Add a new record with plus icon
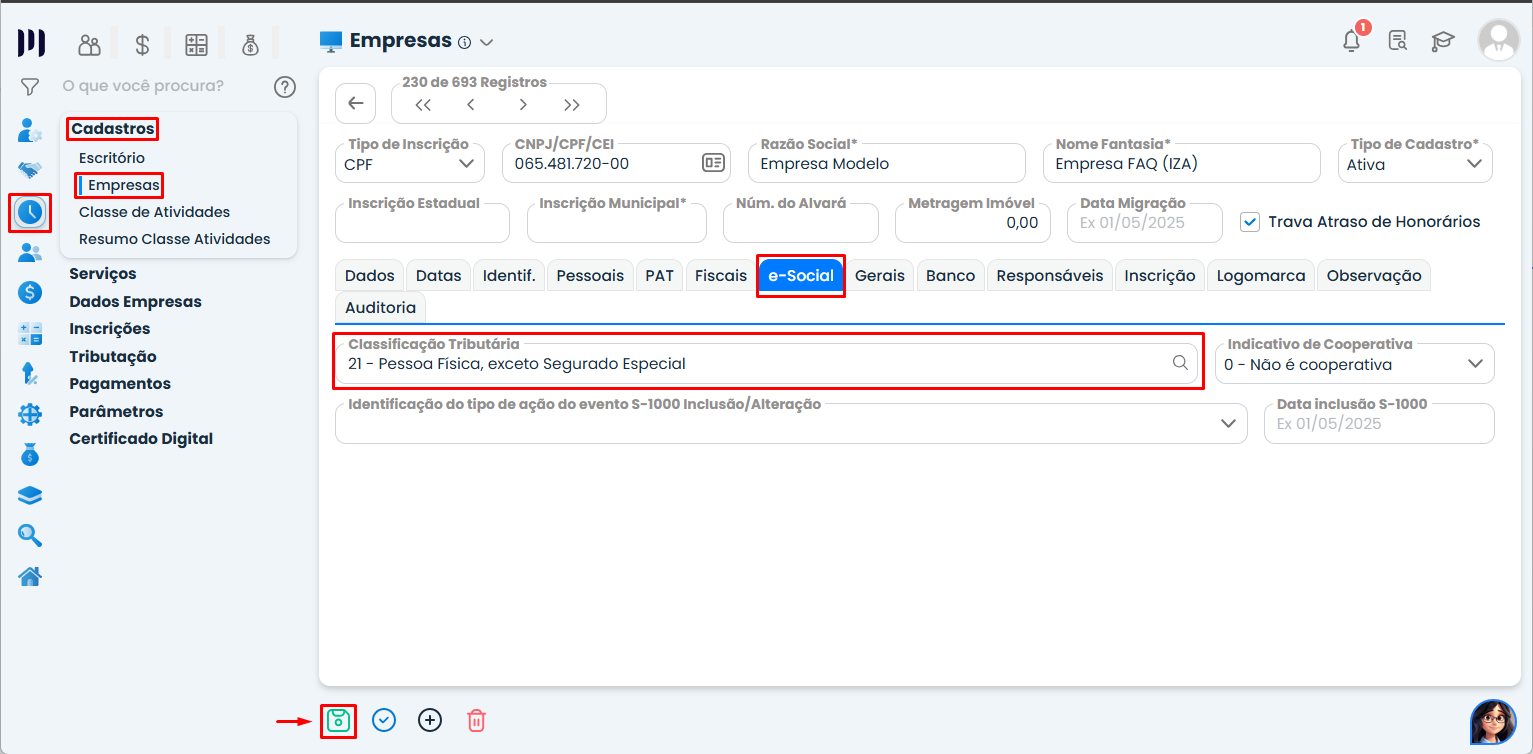 [430, 720]
